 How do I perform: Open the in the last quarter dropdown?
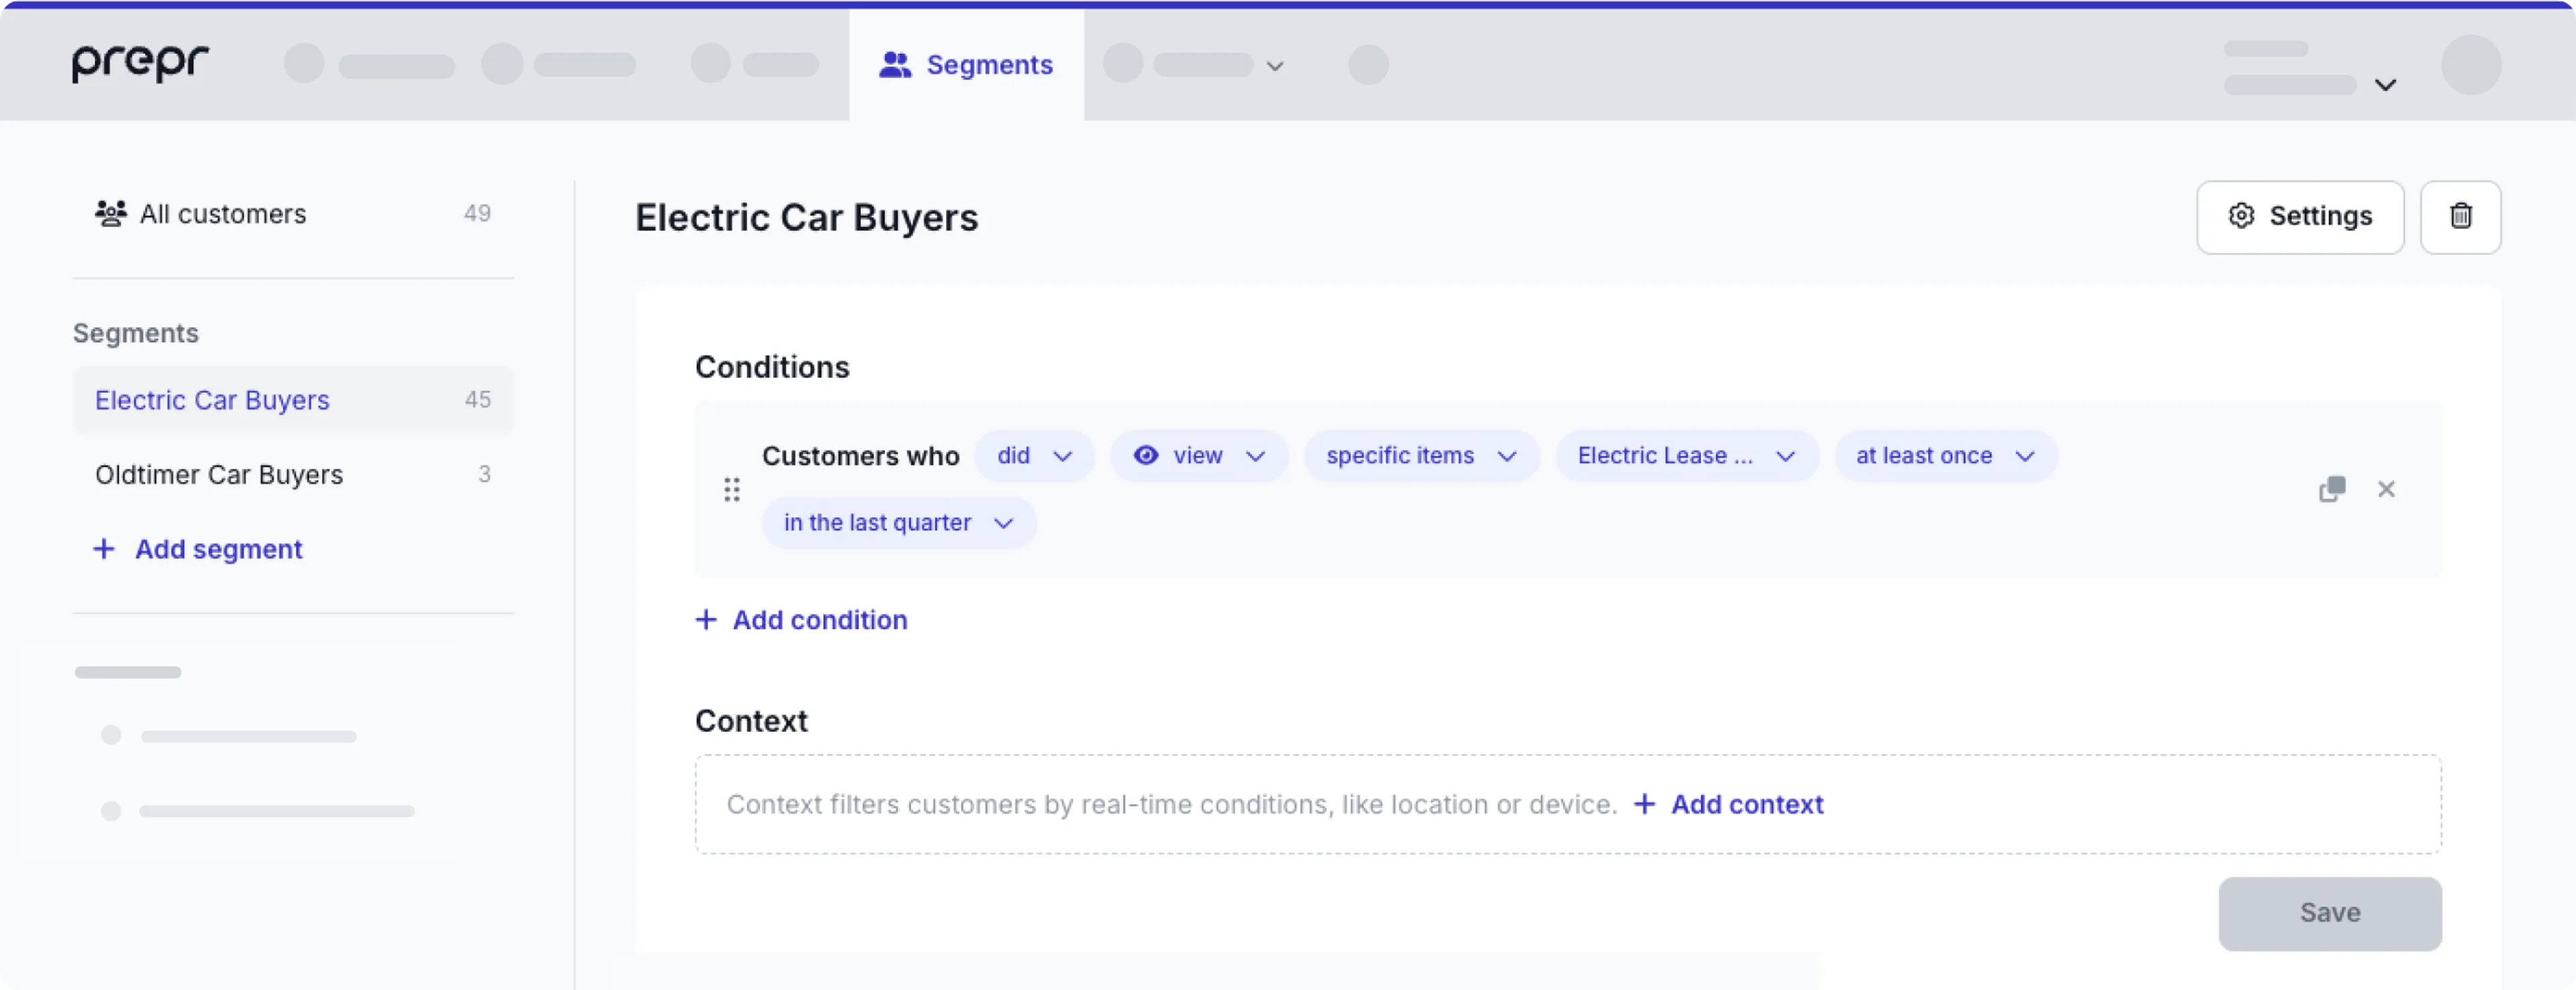point(898,522)
